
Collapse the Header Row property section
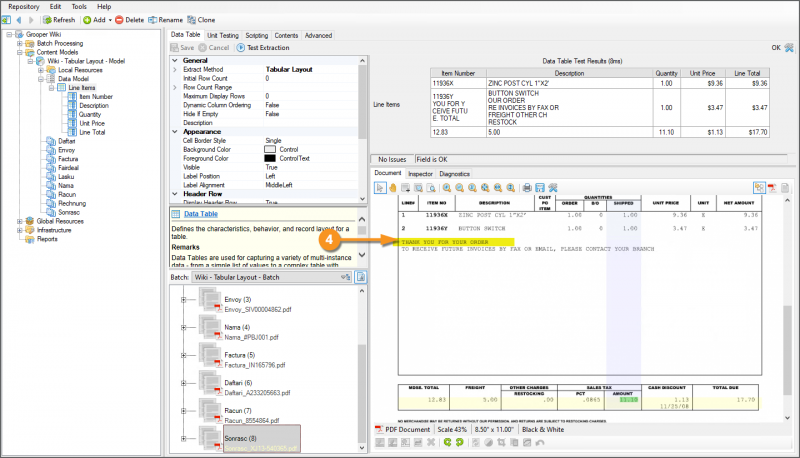point(175,194)
